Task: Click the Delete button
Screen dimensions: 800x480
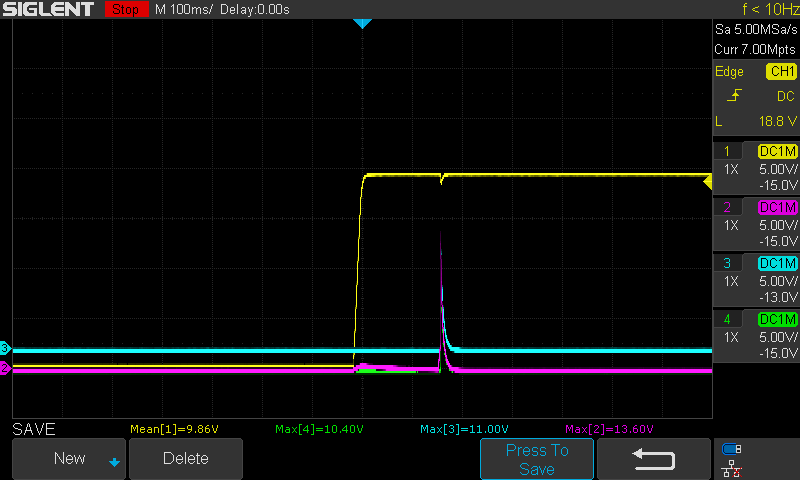Action: tap(186, 458)
